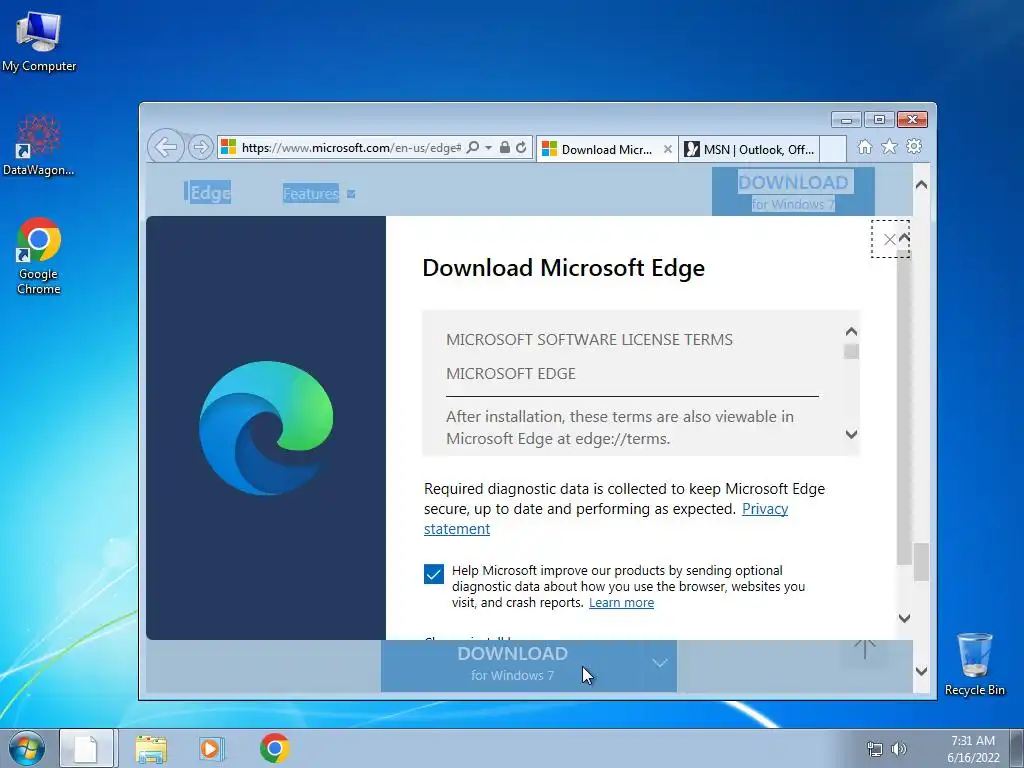Open Google Chrome desktop shortcut
Image resolution: width=1024 pixels, height=768 pixels.
pyautogui.click(x=39, y=256)
